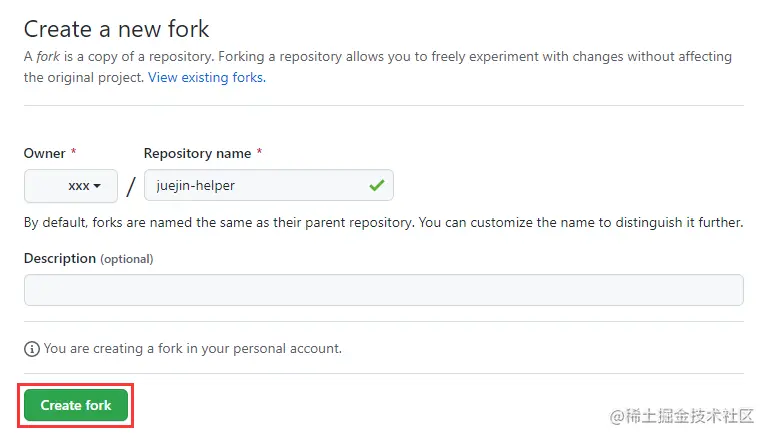Click the default fork naming hint text
This screenshot has height=440, width=769.
(383, 222)
